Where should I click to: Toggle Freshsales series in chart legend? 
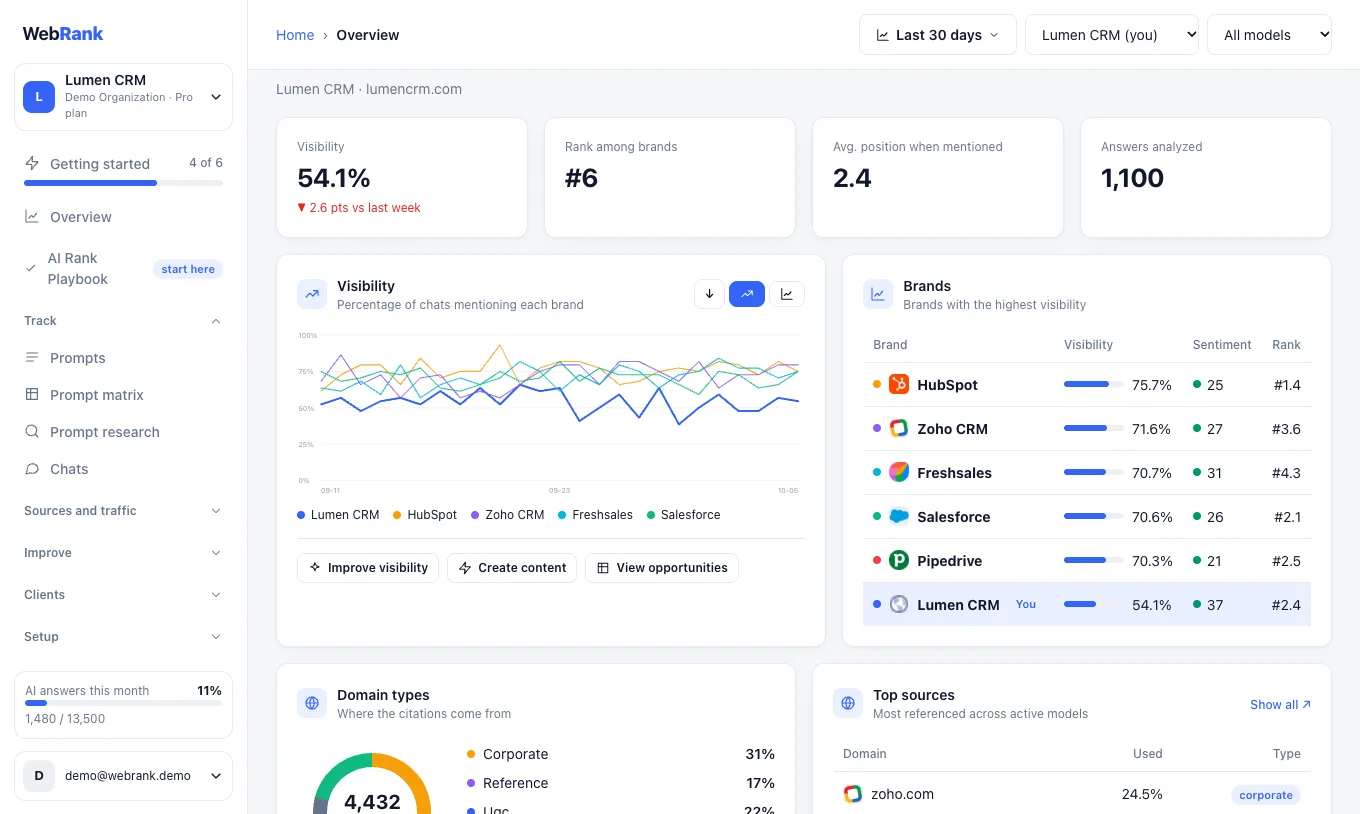click(596, 515)
